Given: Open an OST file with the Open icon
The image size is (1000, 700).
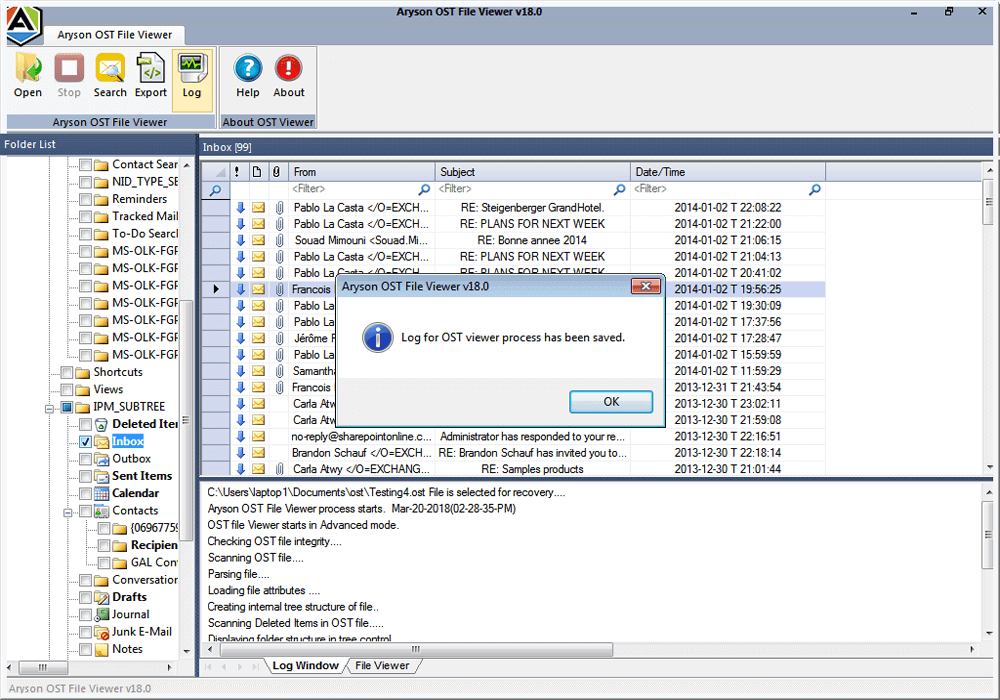Looking at the screenshot, I should click(x=28, y=69).
